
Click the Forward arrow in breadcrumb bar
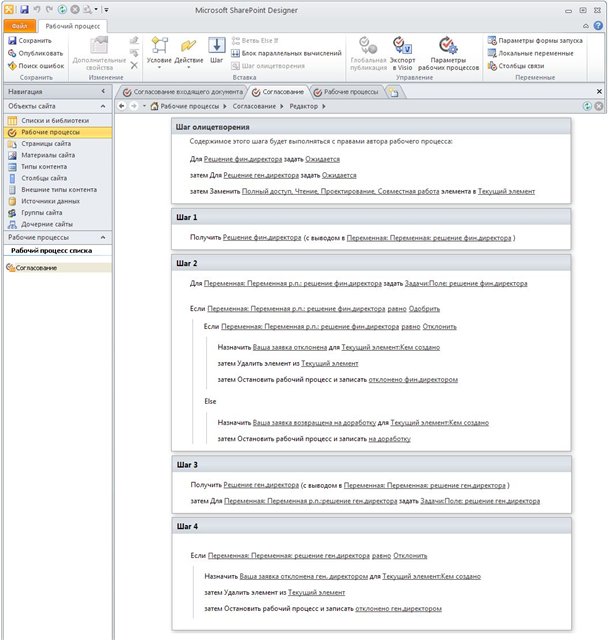pyautogui.click(x=134, y=106)
